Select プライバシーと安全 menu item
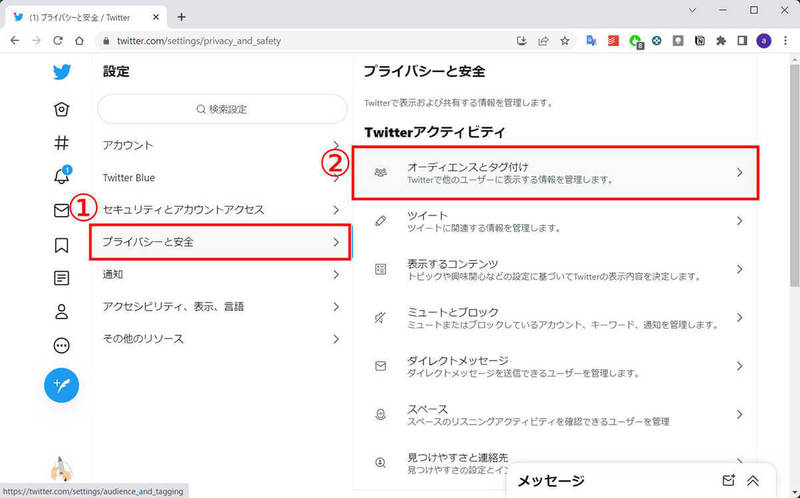The width and height of the screenshot is (800, 498). point(221,242)
